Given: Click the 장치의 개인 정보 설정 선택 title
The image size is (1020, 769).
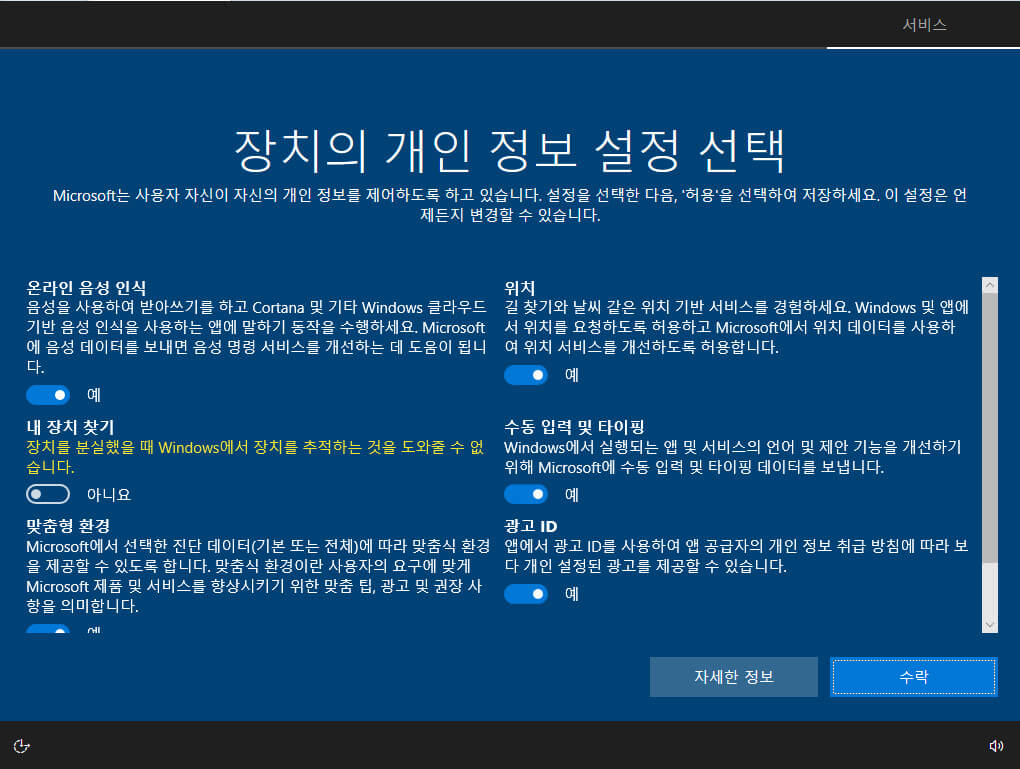Looking at the screenshot, I should click(510, 150).
